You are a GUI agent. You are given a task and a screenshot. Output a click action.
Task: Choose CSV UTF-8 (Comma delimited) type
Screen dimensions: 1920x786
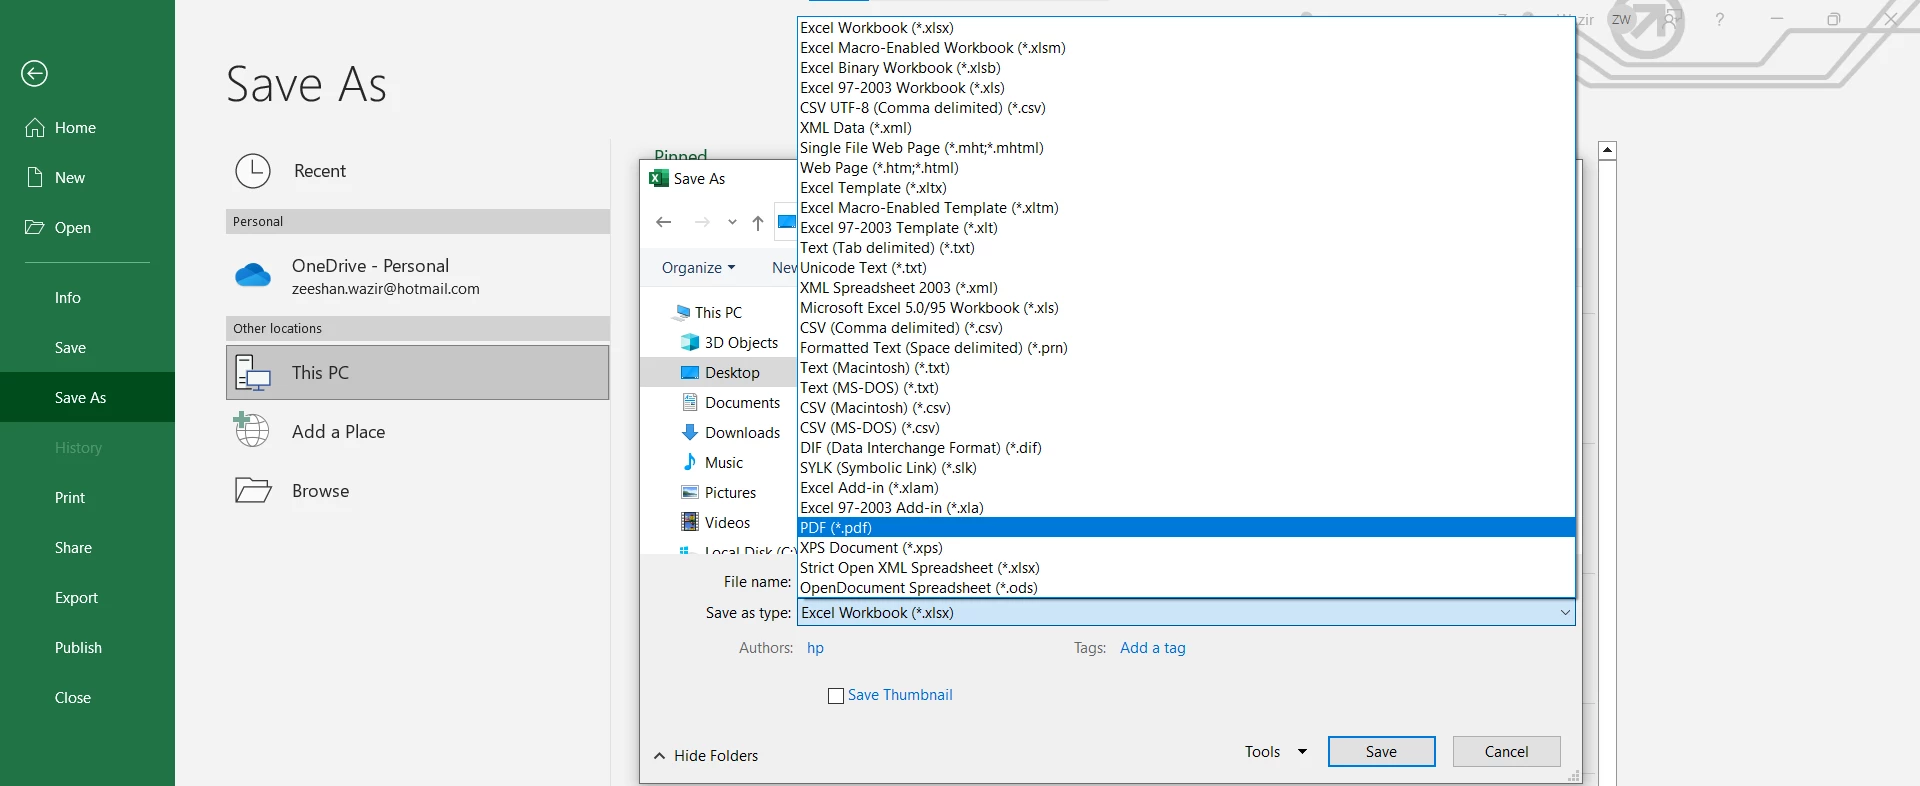[x=1186, y=108]
